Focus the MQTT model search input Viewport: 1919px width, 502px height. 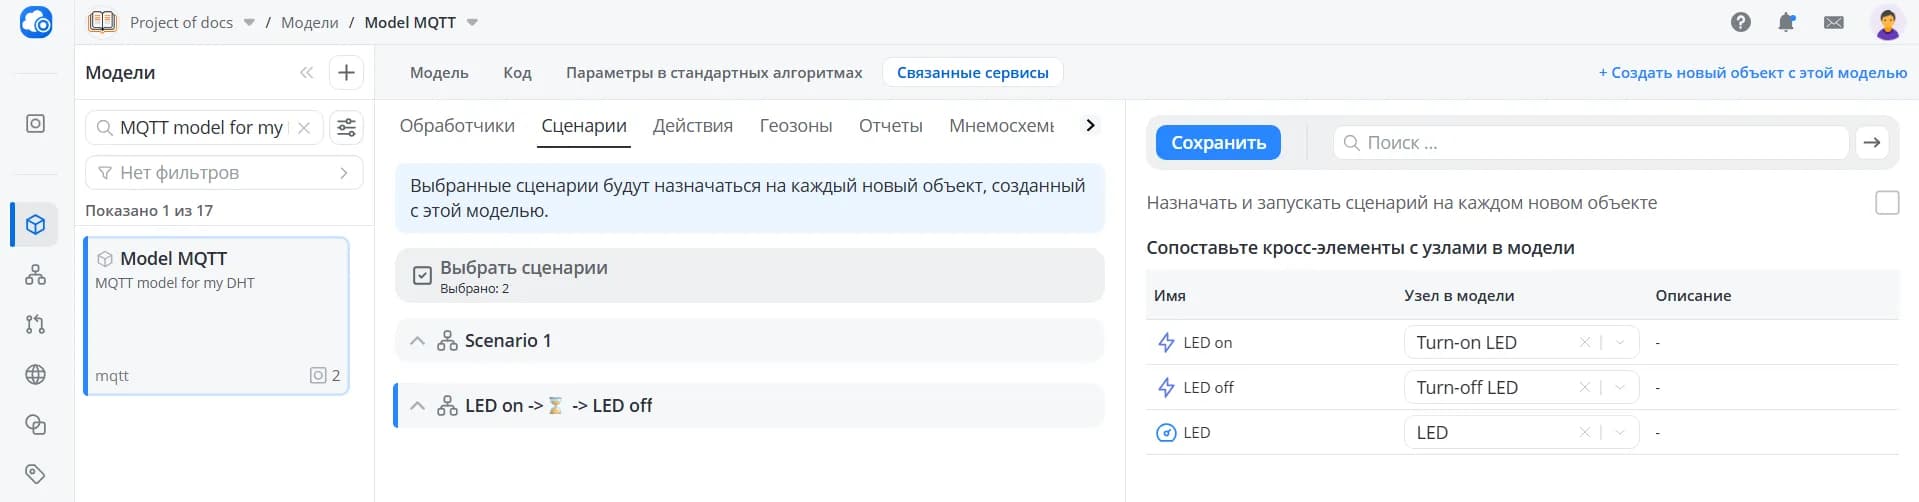[202, 128]
